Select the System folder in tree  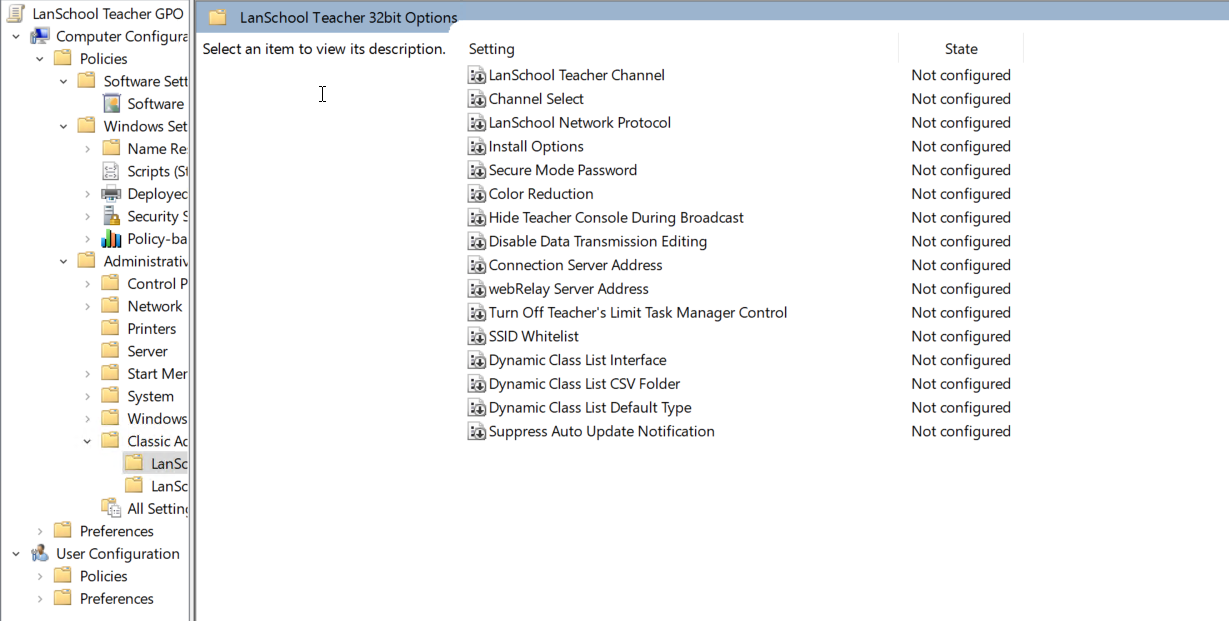point(150,396)
